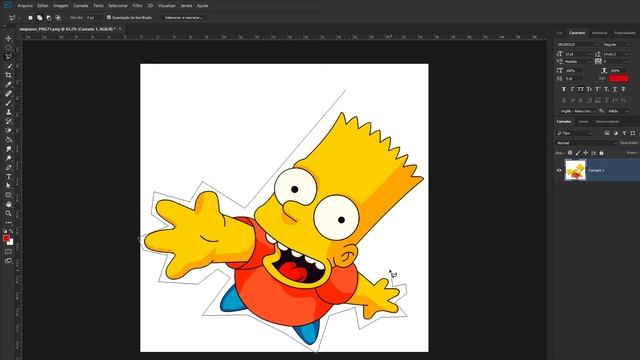Viewport: 640px width, 360px height.
Task: Open the font family dropdown
Action: (577, 44)
